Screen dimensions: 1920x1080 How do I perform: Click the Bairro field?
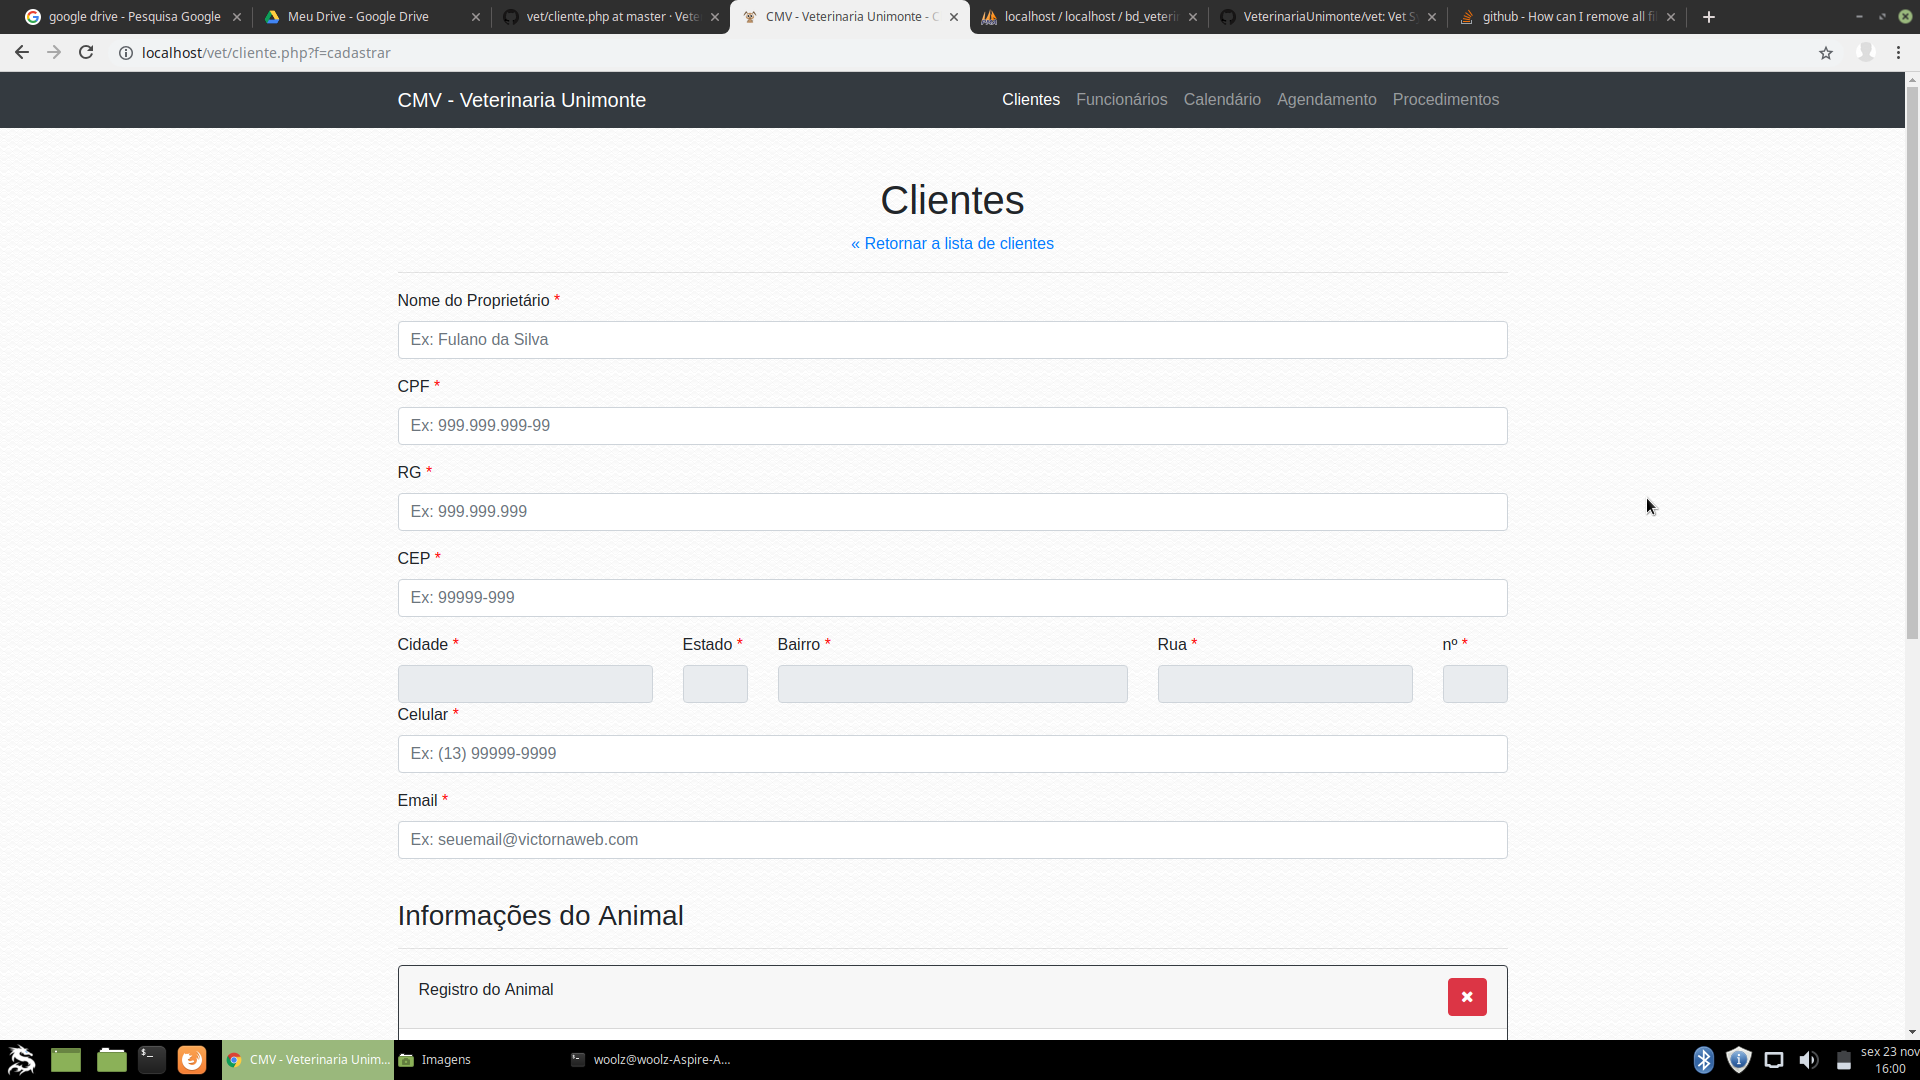coord(952,684)
